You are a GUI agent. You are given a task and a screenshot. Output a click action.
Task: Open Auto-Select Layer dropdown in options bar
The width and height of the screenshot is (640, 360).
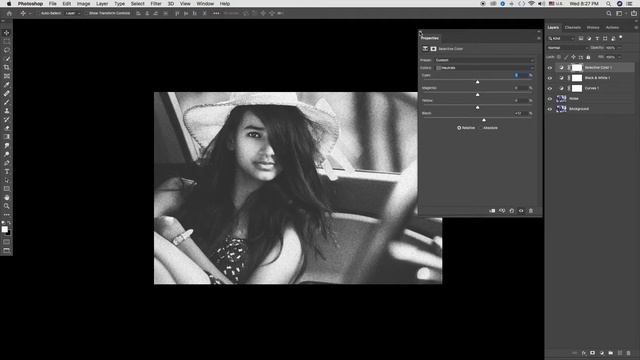point(73,13)
